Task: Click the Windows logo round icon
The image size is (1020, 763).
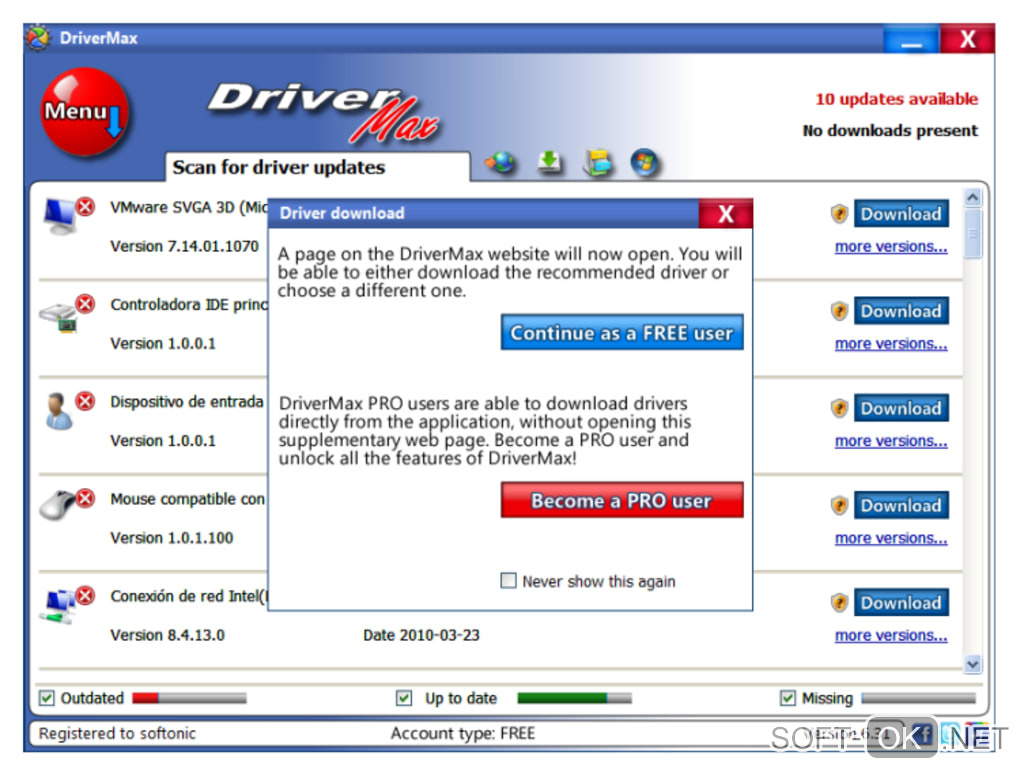Action: click(x=645, y=162)
